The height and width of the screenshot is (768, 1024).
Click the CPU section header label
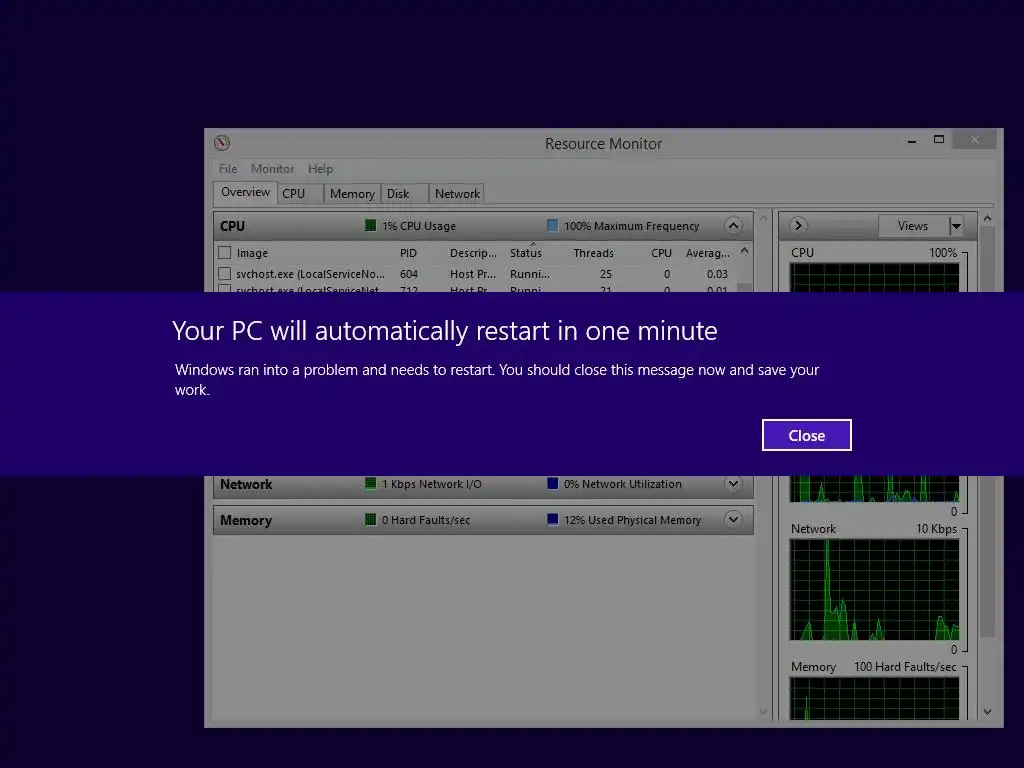(x=232, y=226)
